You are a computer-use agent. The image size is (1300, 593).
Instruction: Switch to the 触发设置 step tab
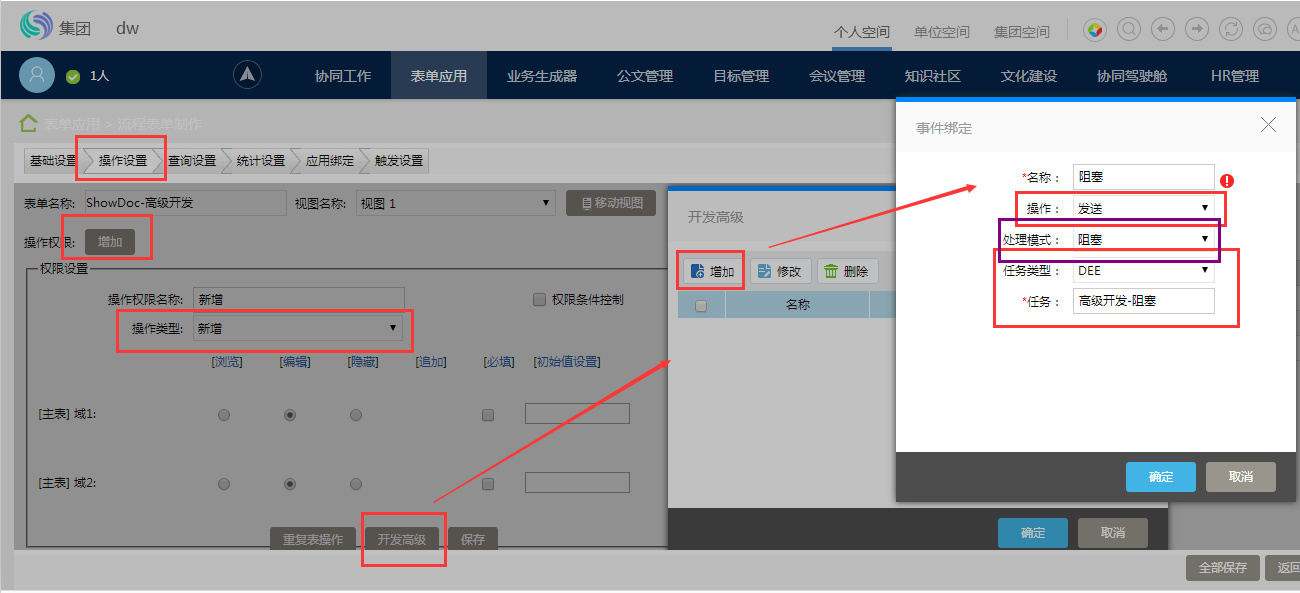(x=399, y=161)
